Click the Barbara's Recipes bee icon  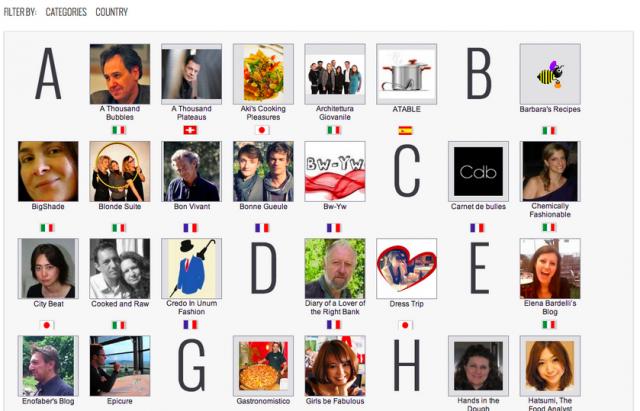(x=550, y=74)
